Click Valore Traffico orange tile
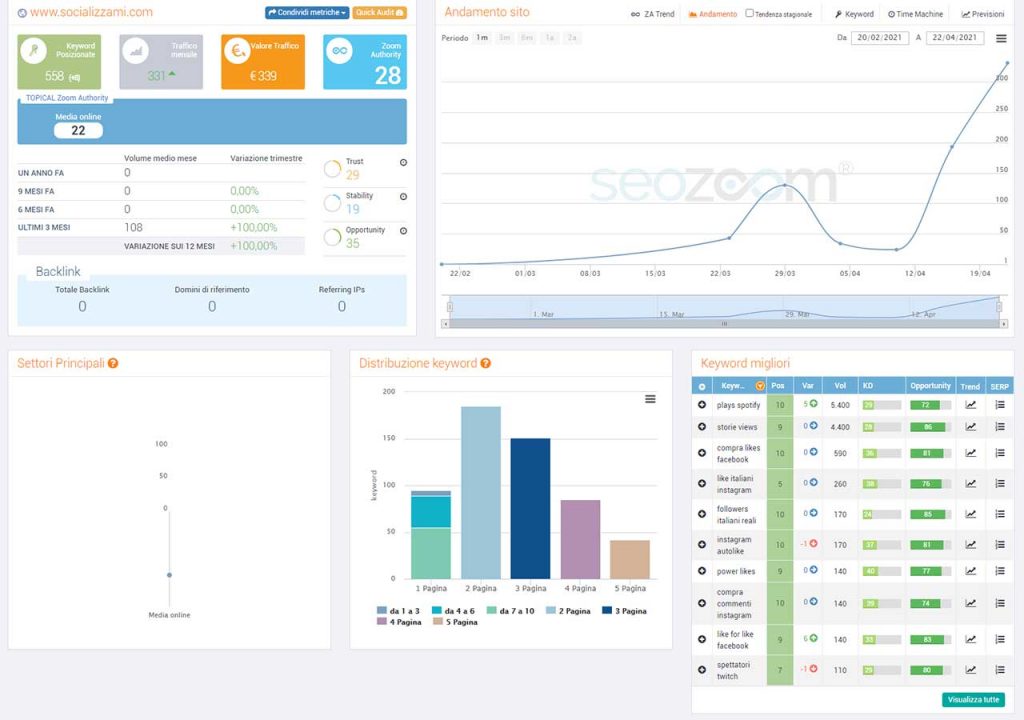 263,62
